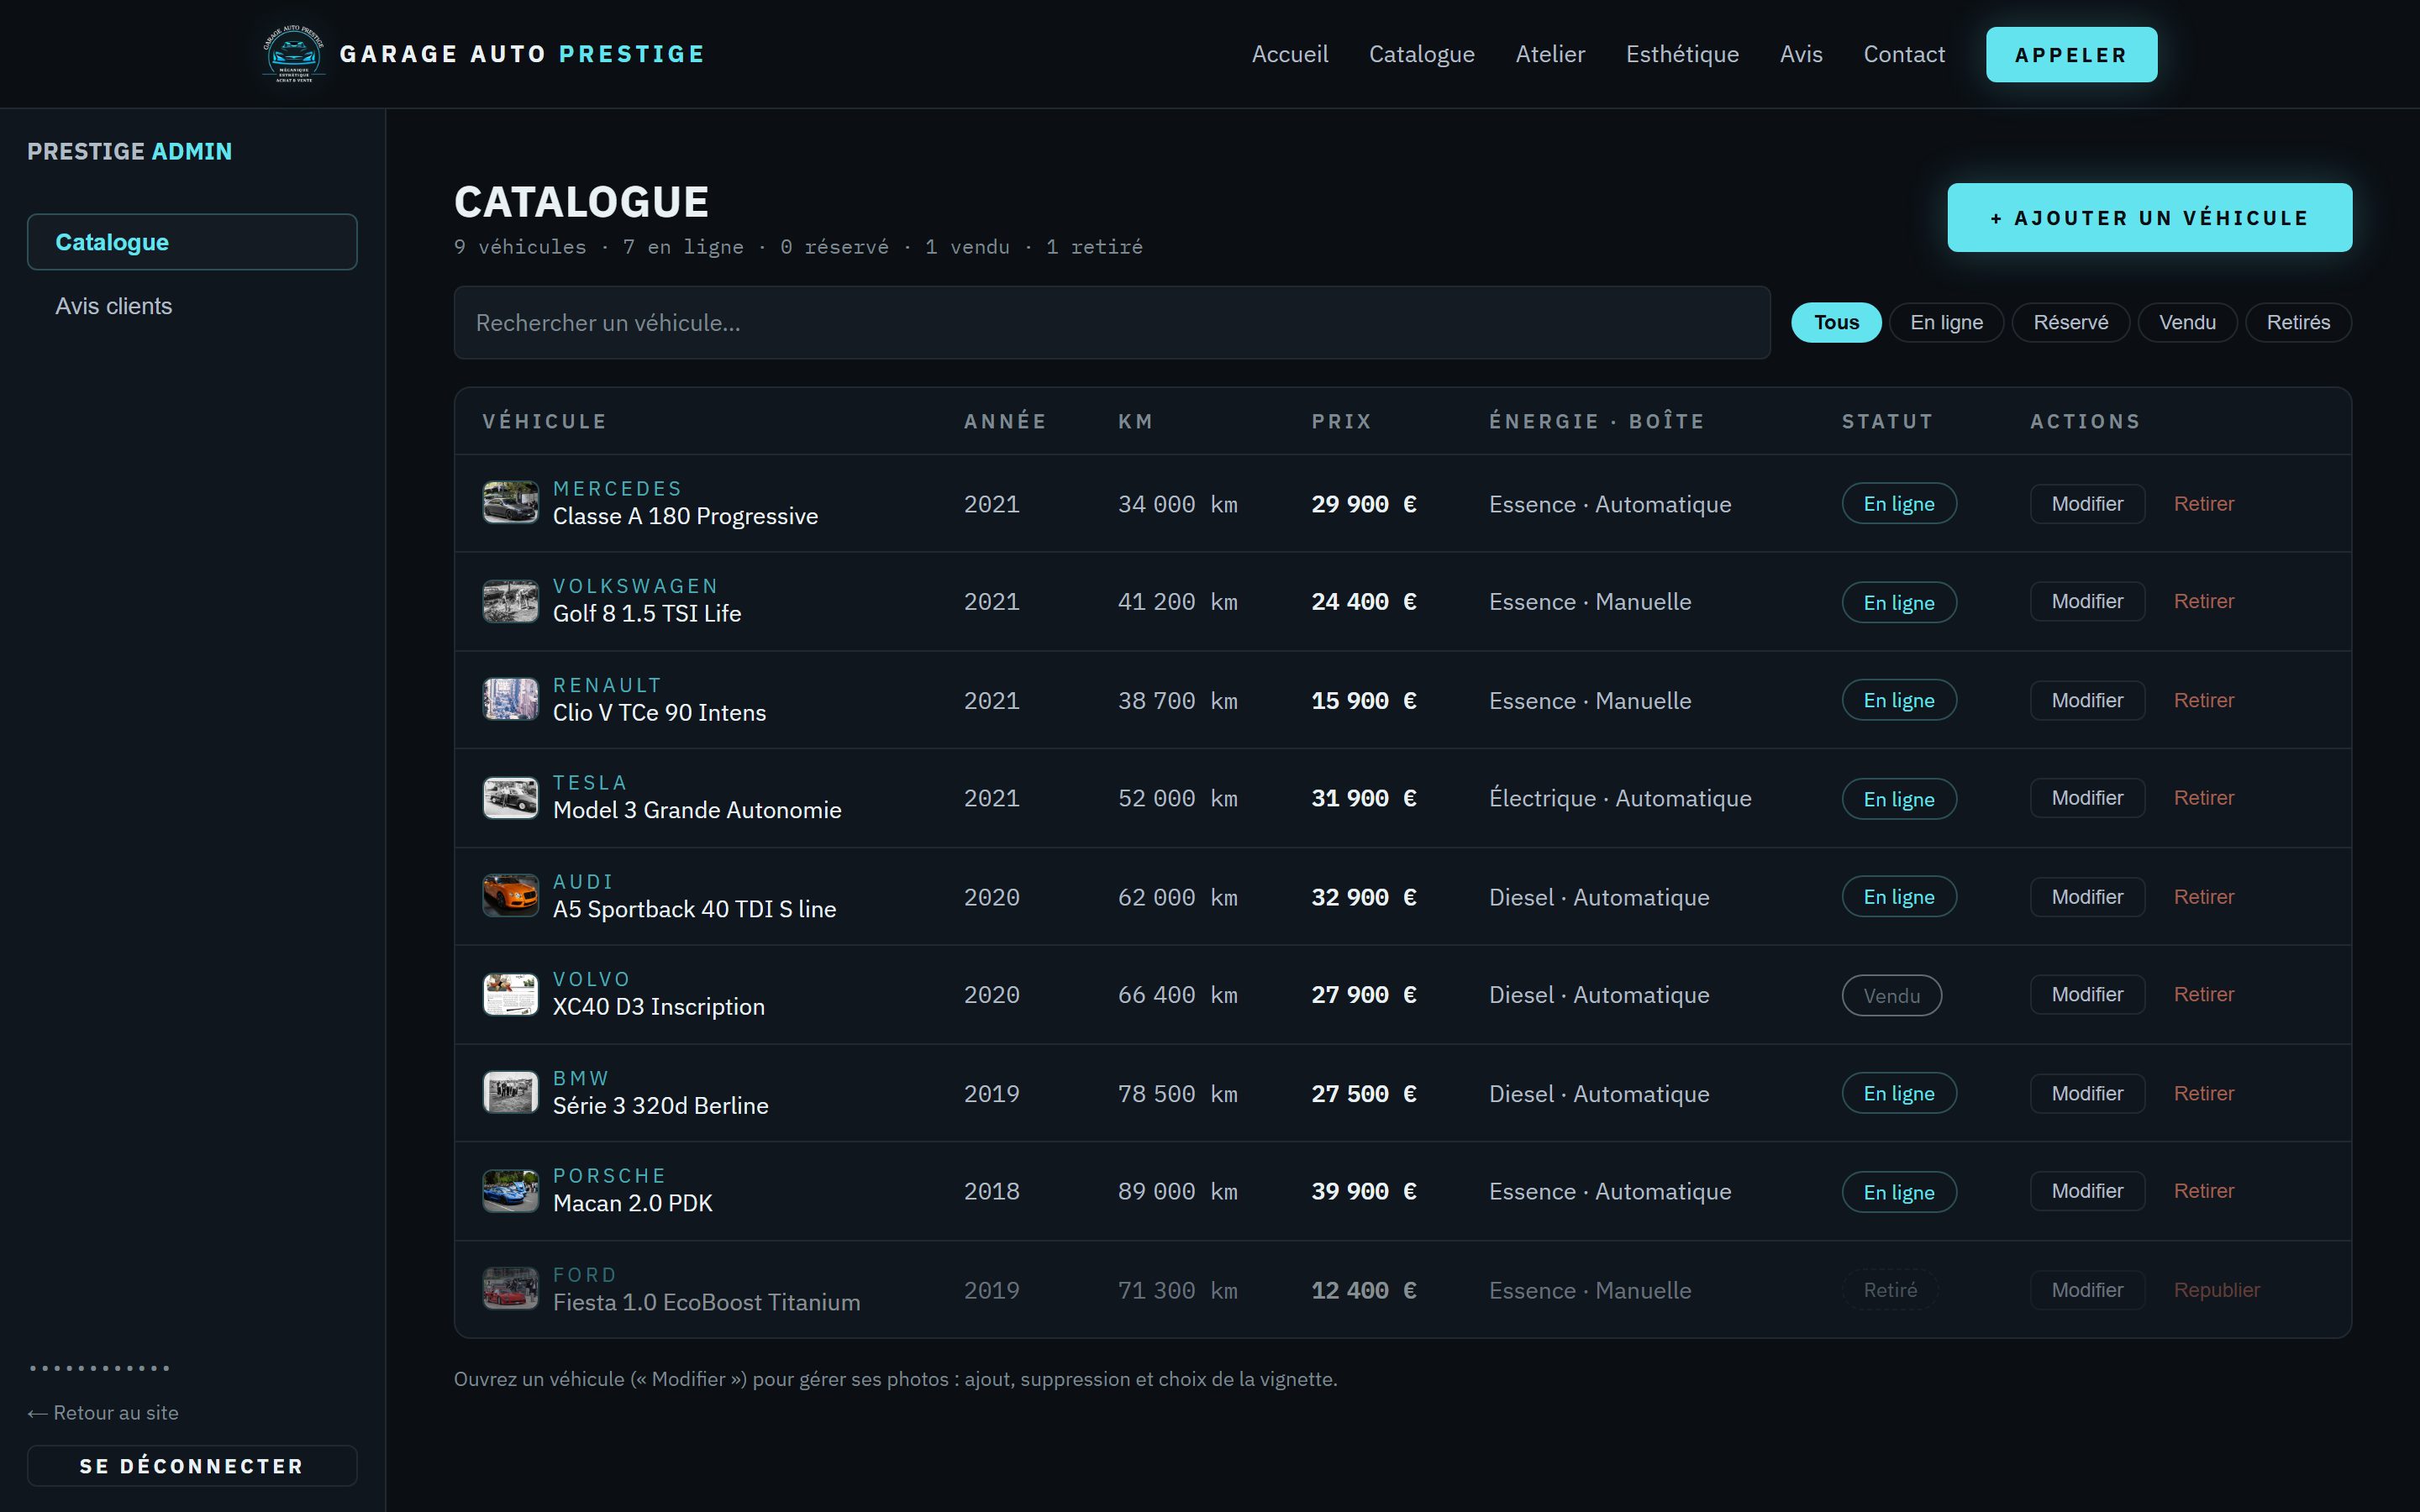
Task: Select the text Classe A 180 Progressive
Action: point(685,516)
